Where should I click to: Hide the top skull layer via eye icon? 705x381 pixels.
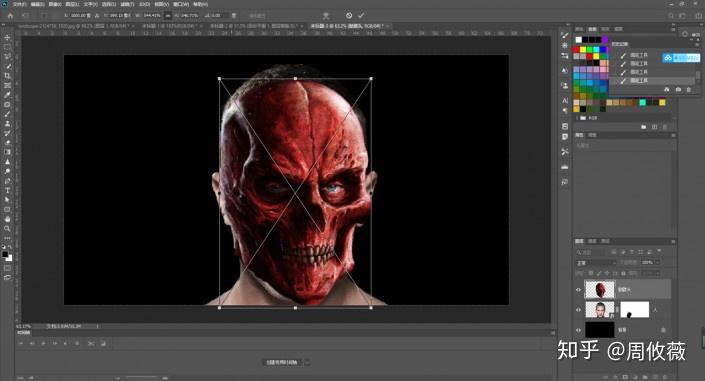pos(578,290)
